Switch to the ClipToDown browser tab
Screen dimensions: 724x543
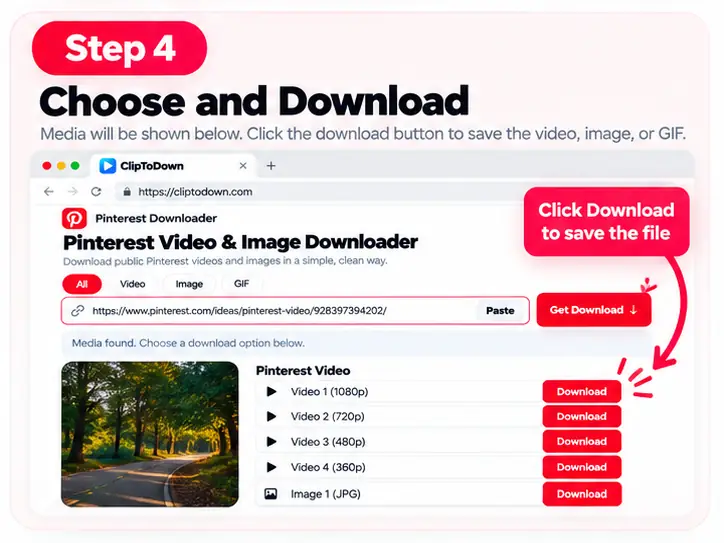(x=174, y=166)
